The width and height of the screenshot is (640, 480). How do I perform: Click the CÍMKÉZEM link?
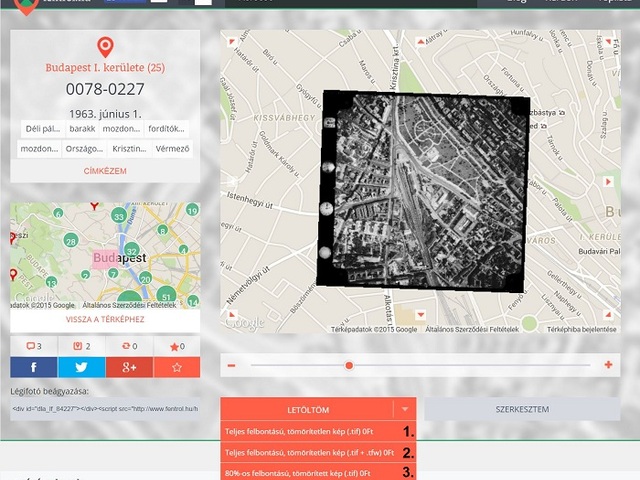click(105, 171)
